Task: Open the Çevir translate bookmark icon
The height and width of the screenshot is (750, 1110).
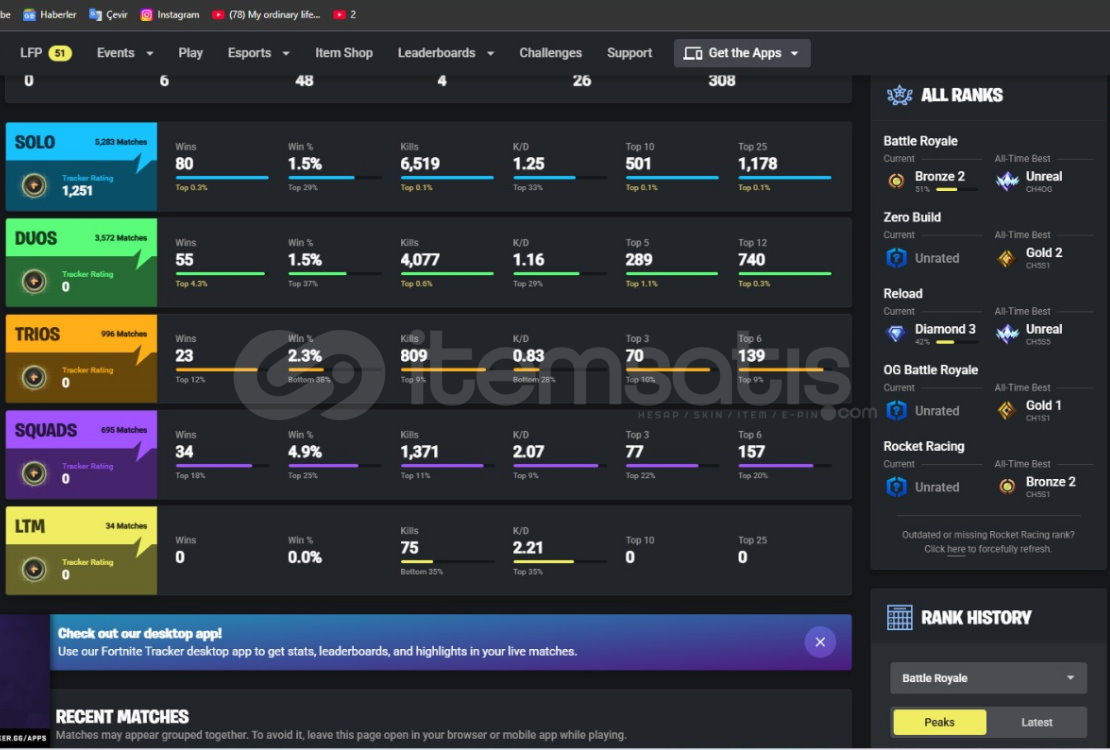Action: pyautogui.click(x=95, y=14)
